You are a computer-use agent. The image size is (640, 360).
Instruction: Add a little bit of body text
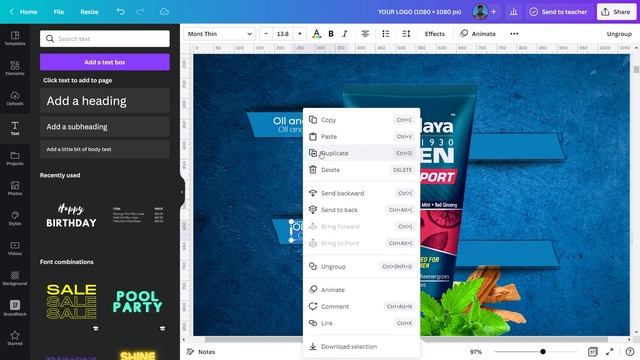[105, 149]
